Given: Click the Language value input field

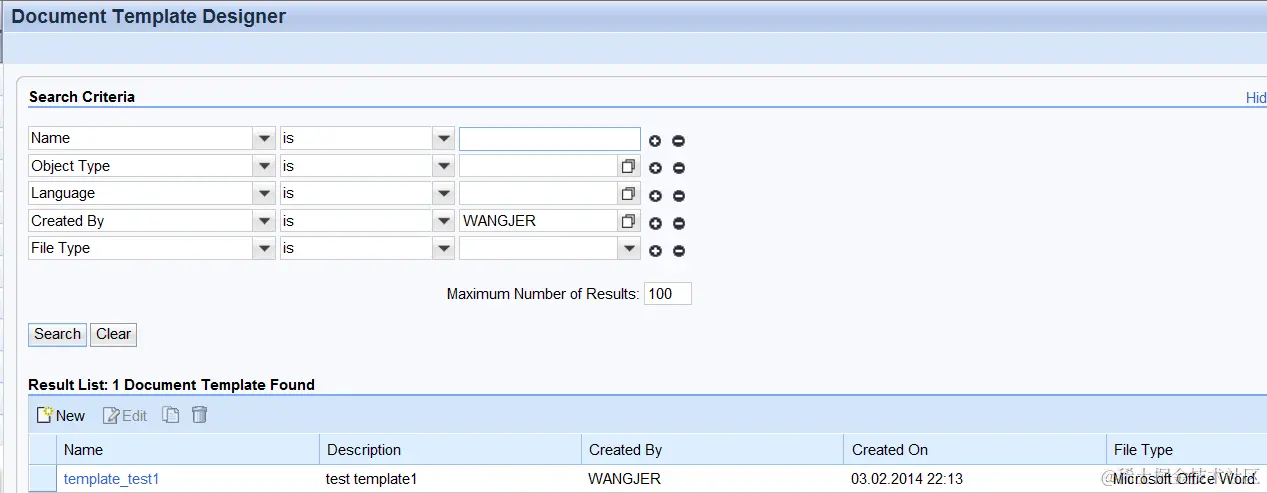Looking at the screenshot, I should coord(538,193).
